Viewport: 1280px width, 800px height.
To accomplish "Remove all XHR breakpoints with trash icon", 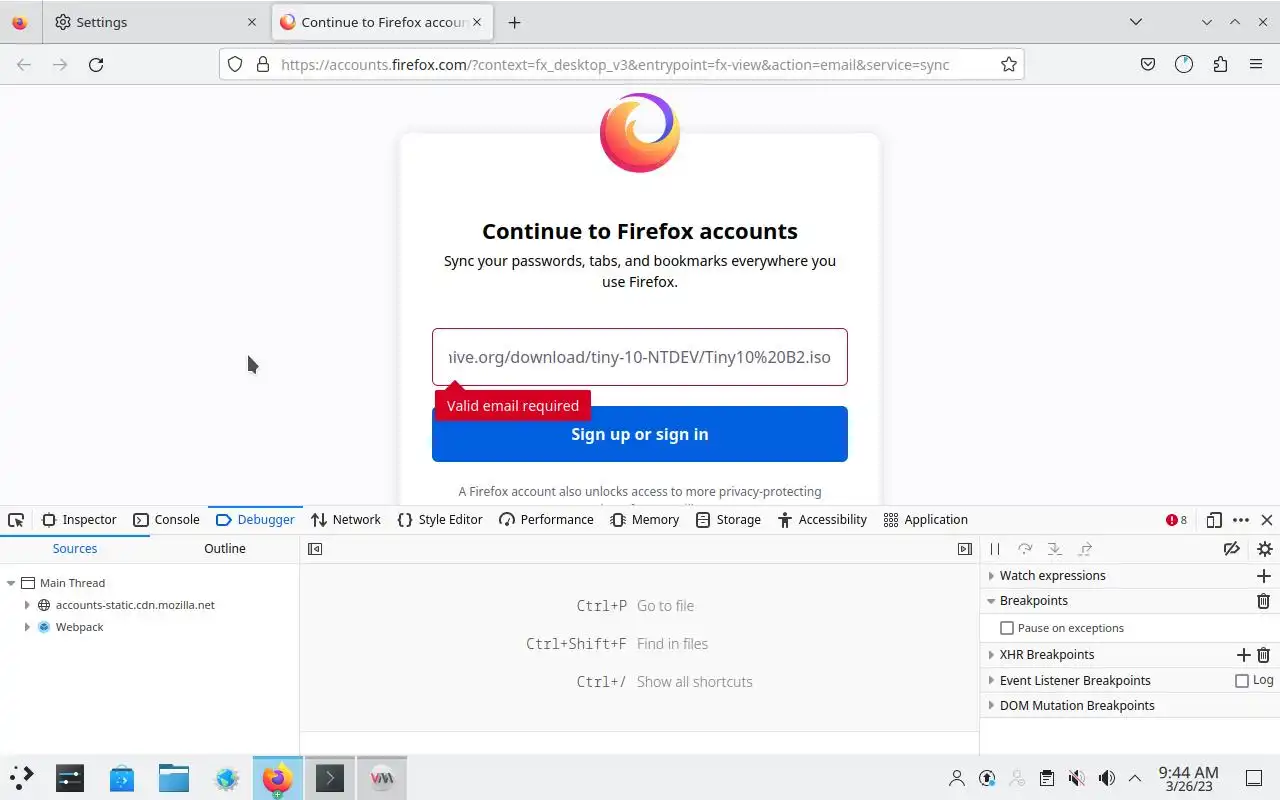I will 1264,655.
